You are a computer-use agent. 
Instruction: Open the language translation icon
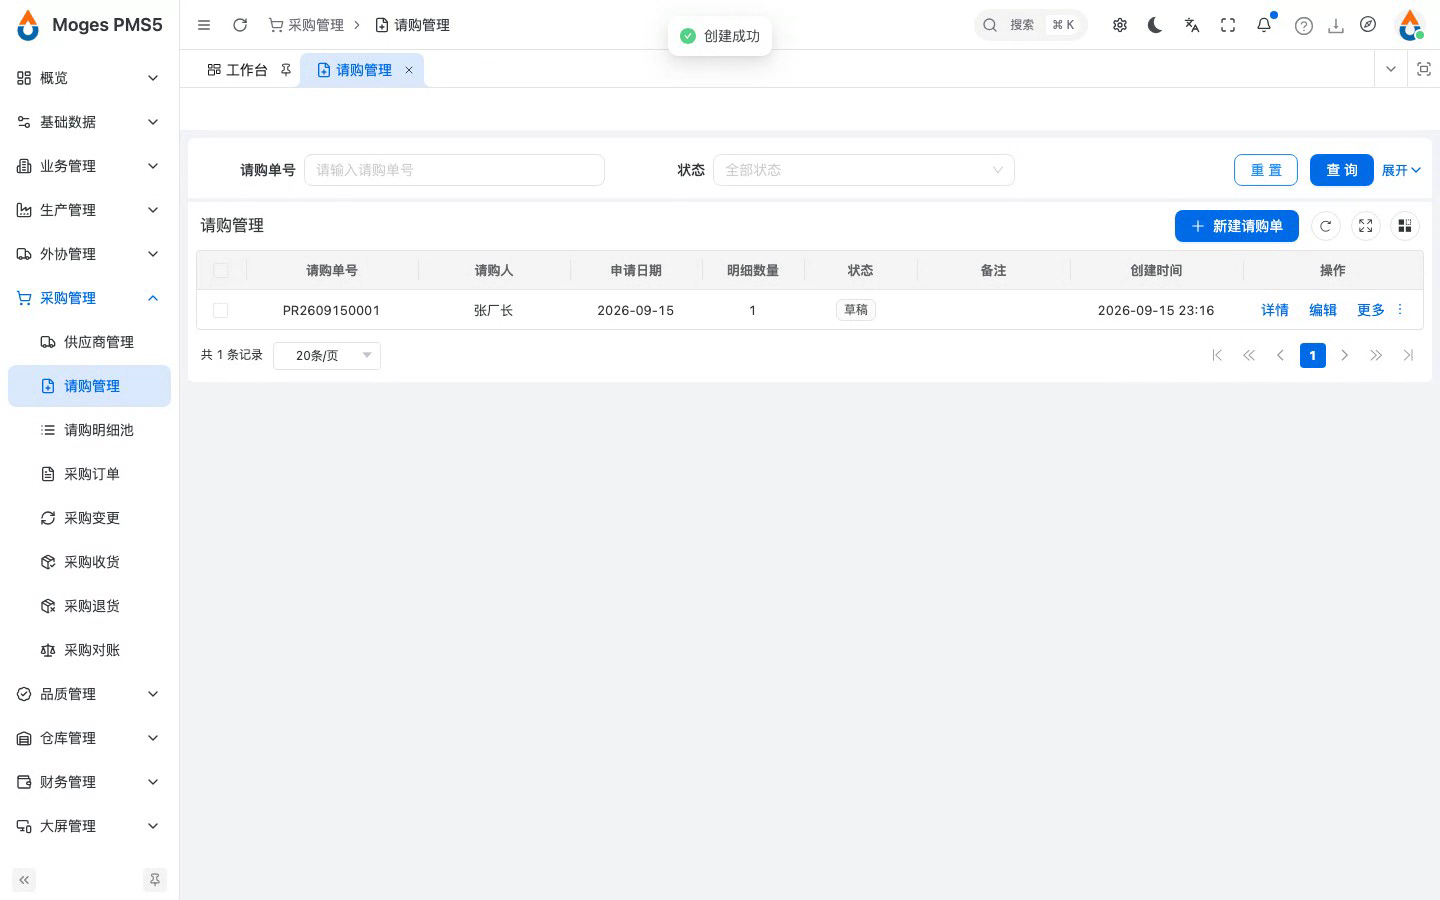pyautogui.click(x=1192, y=25)
